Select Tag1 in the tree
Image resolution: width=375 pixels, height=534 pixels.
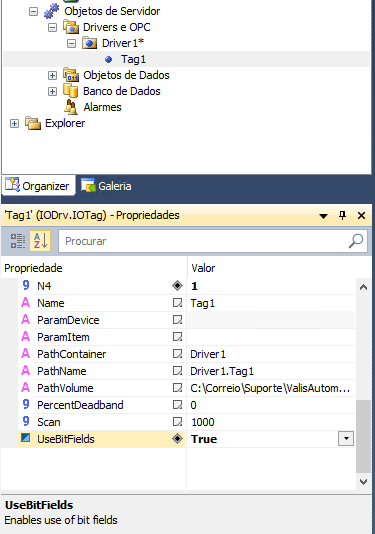tap(134, 59)
